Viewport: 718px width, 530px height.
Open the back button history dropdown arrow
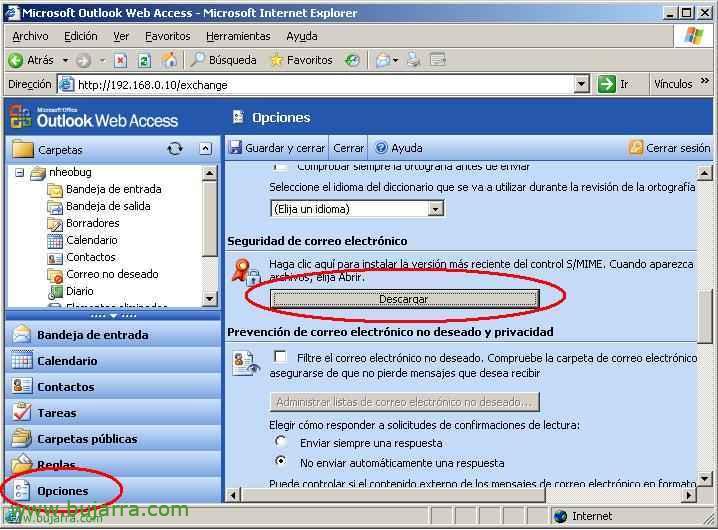point(65,60)
